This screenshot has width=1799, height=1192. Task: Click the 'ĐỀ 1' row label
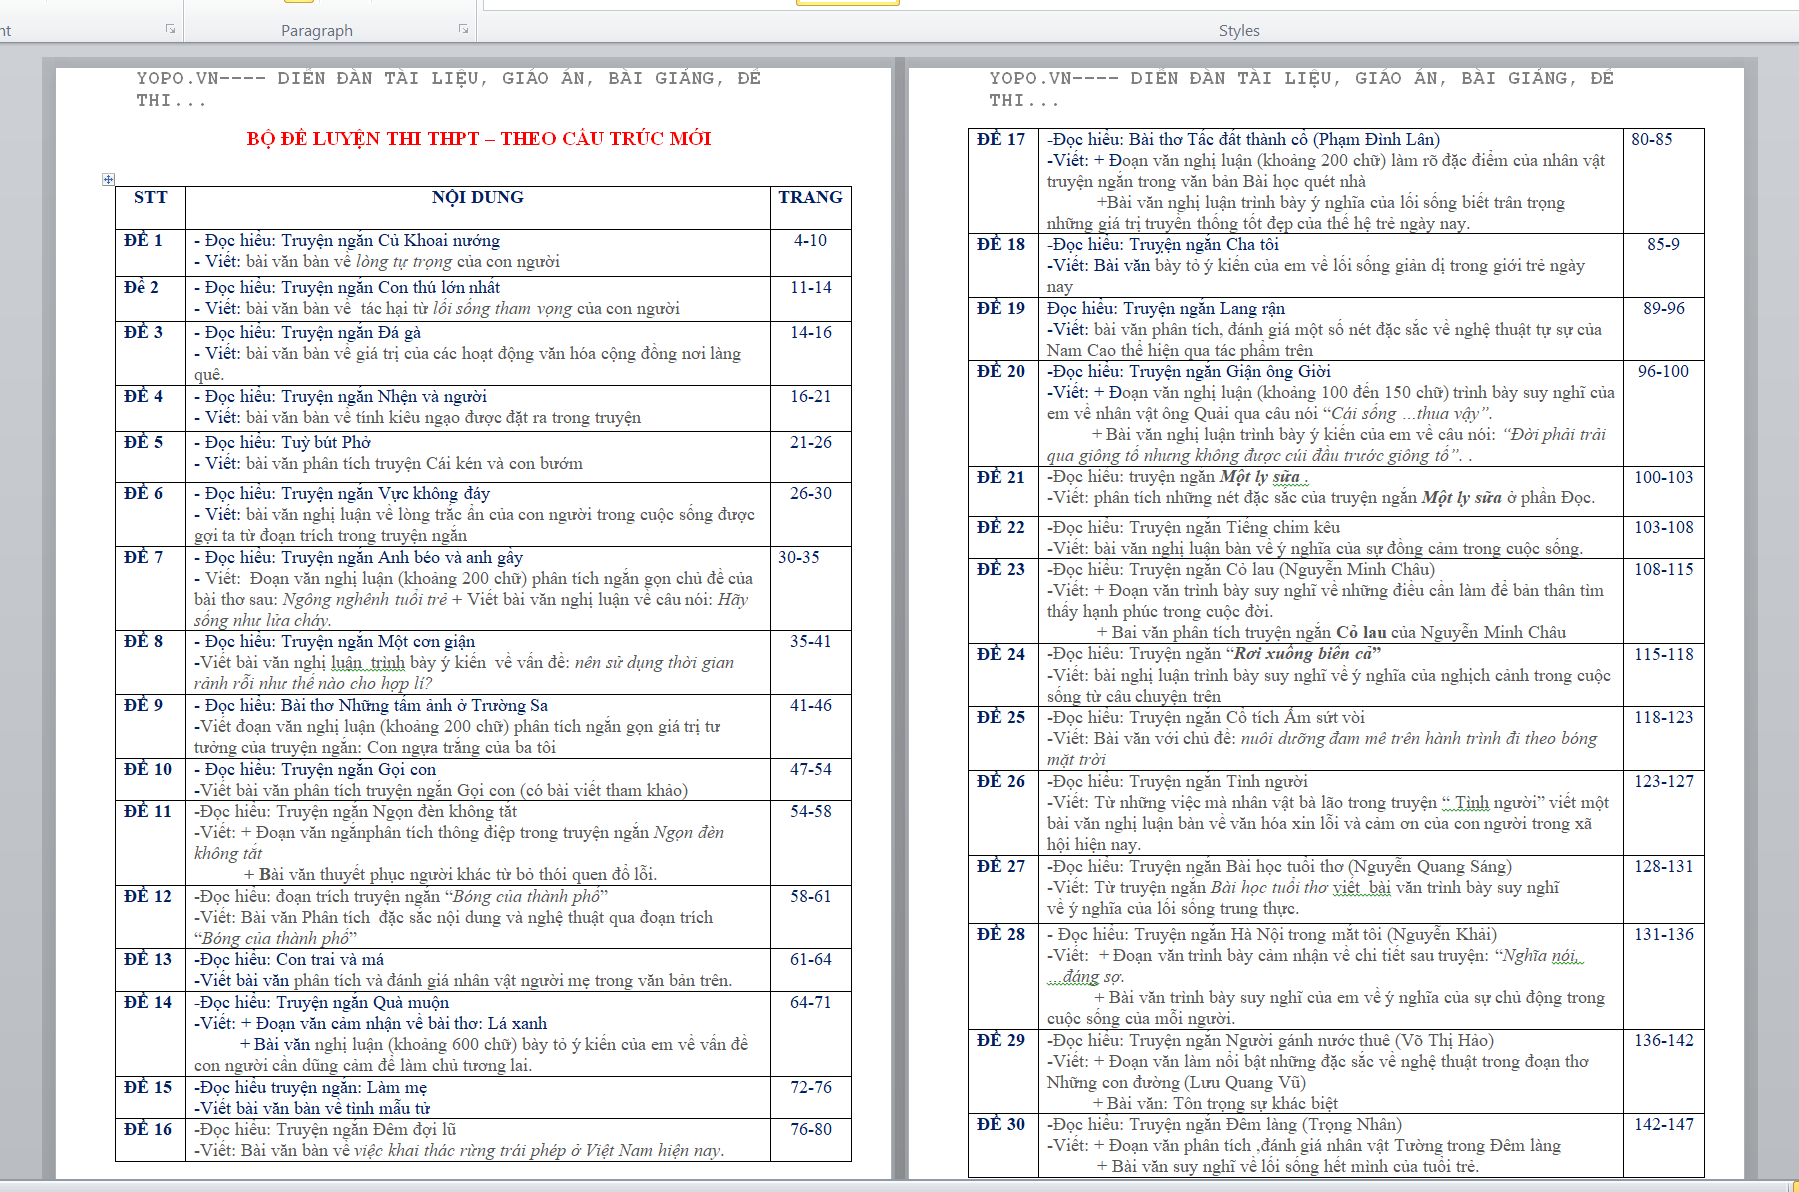click(x=143, y=240)
